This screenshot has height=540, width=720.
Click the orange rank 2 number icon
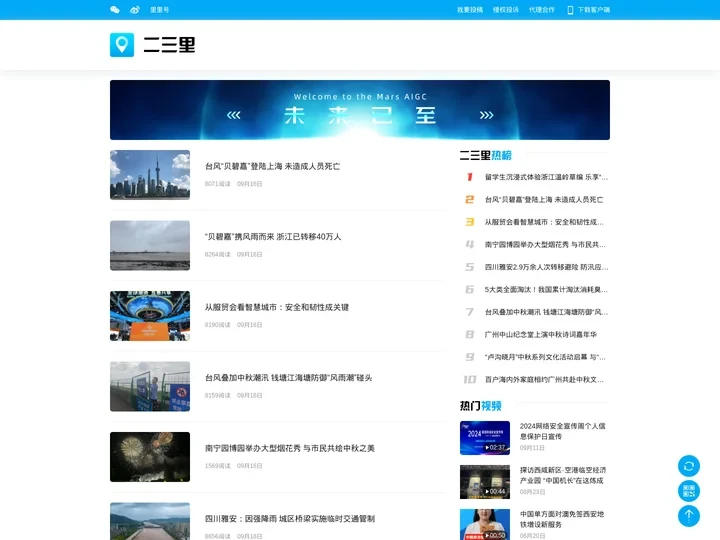[x=470, y=199]
